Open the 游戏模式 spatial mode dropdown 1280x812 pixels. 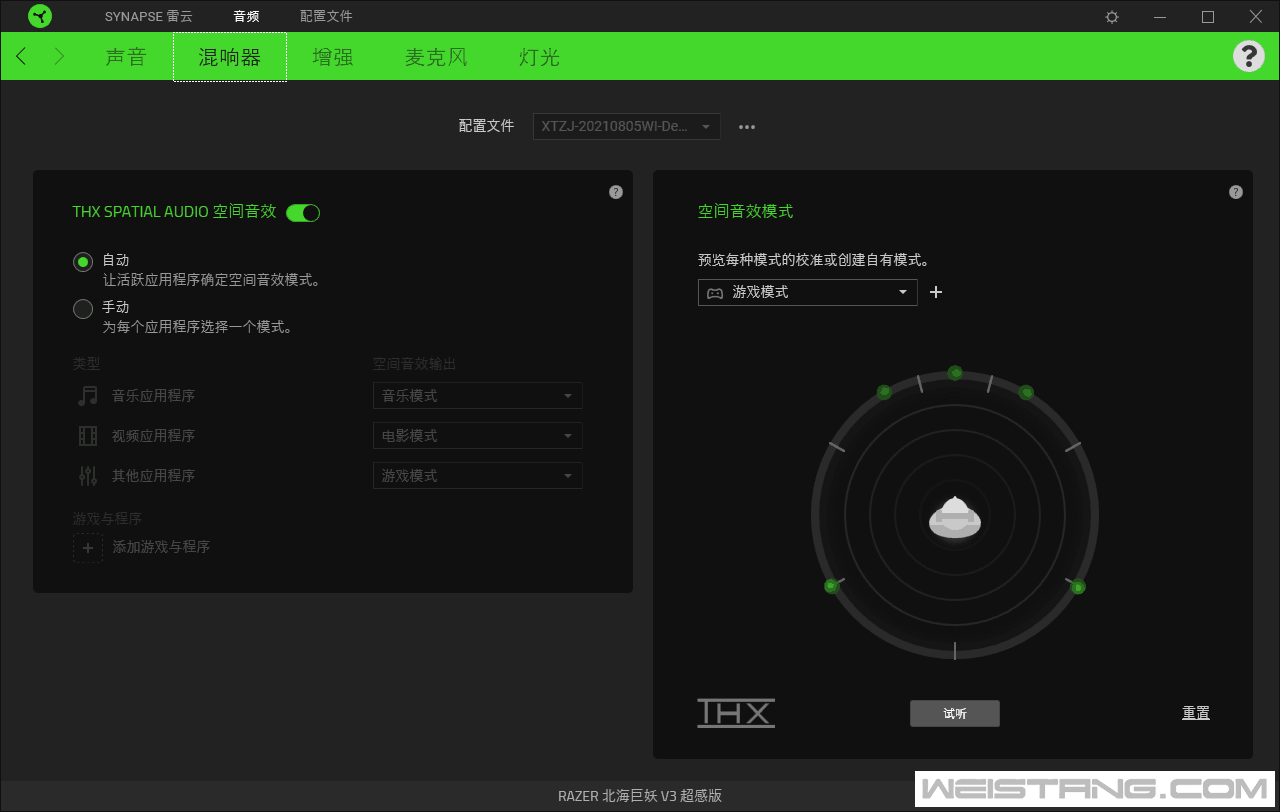[808, 292]
